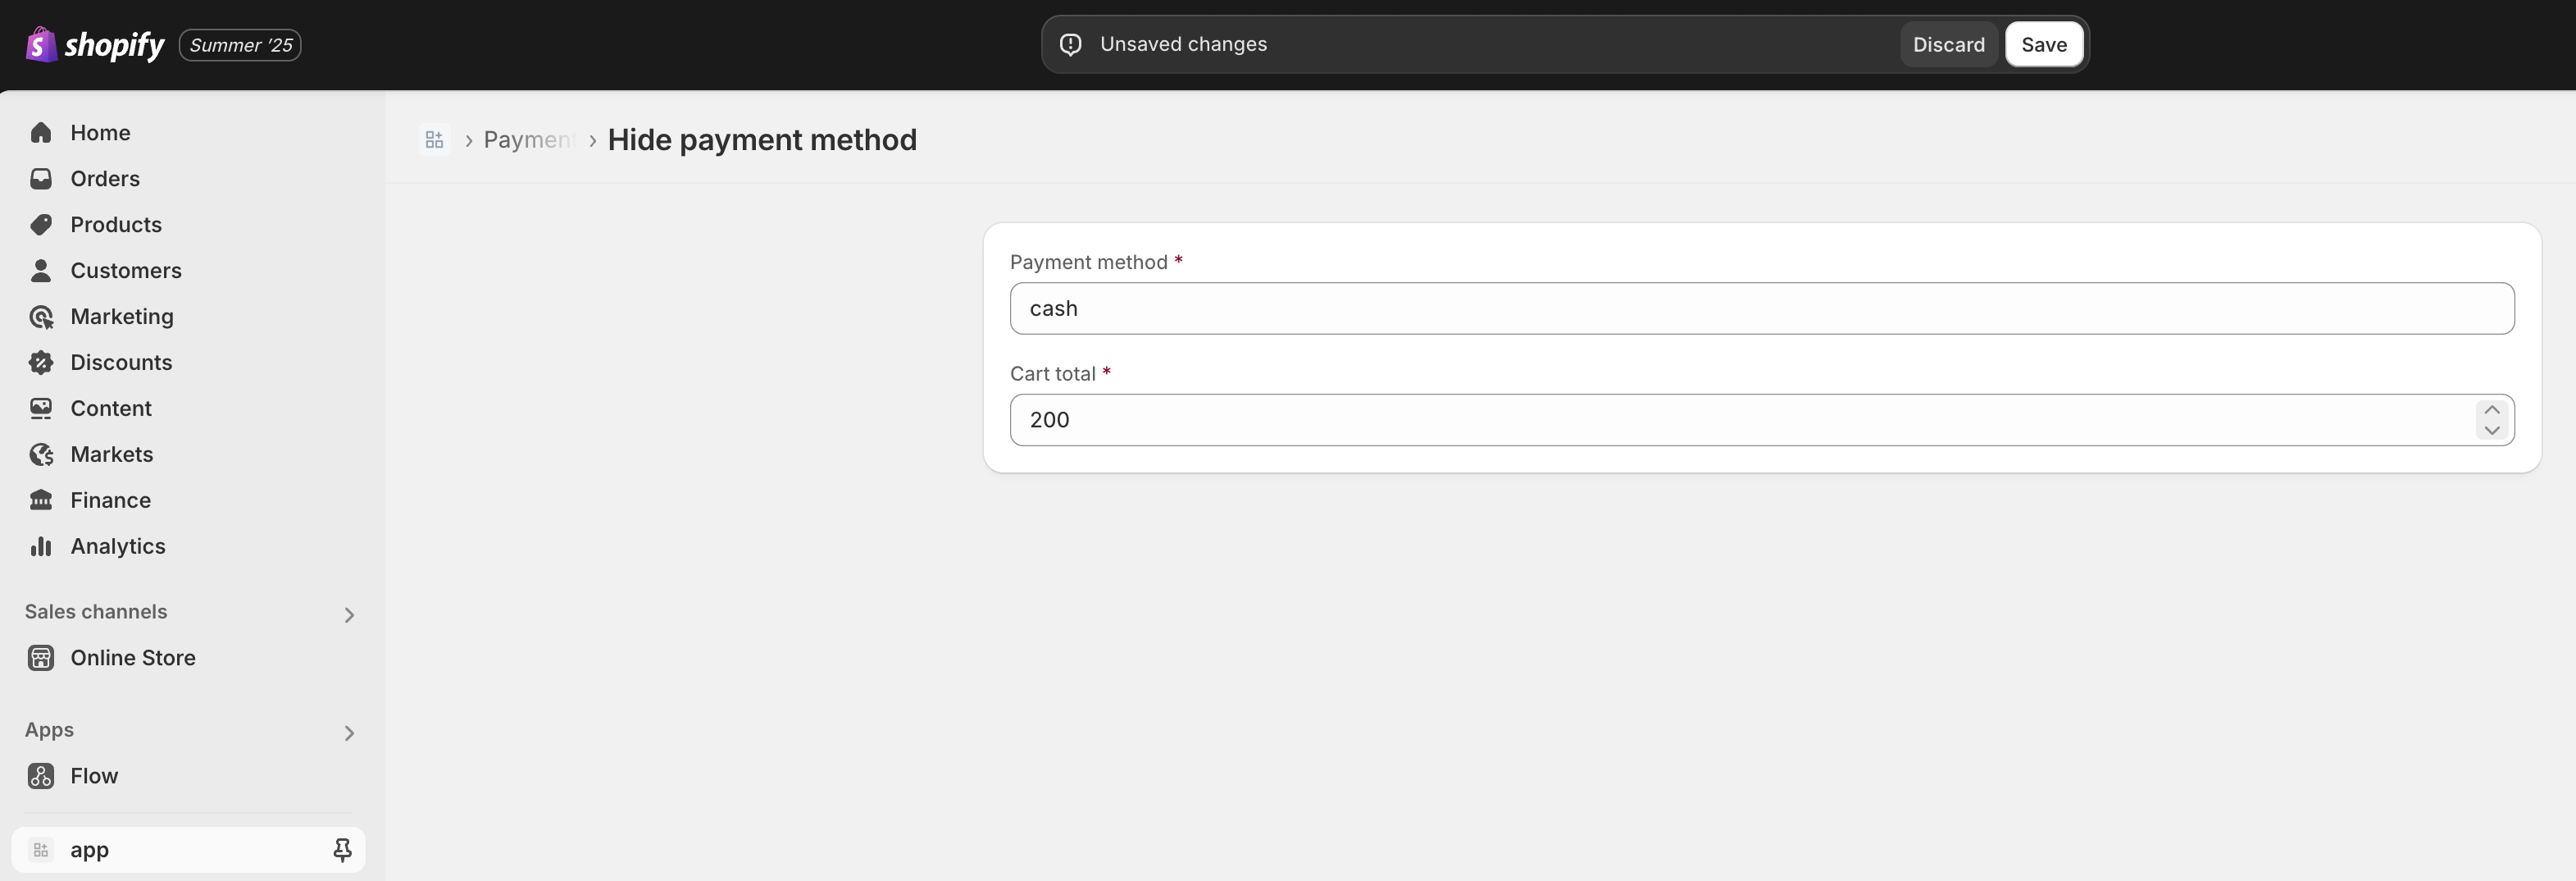Open the Analytics label in sidebar
2576x881 pixels.
(x=118, y=547)
